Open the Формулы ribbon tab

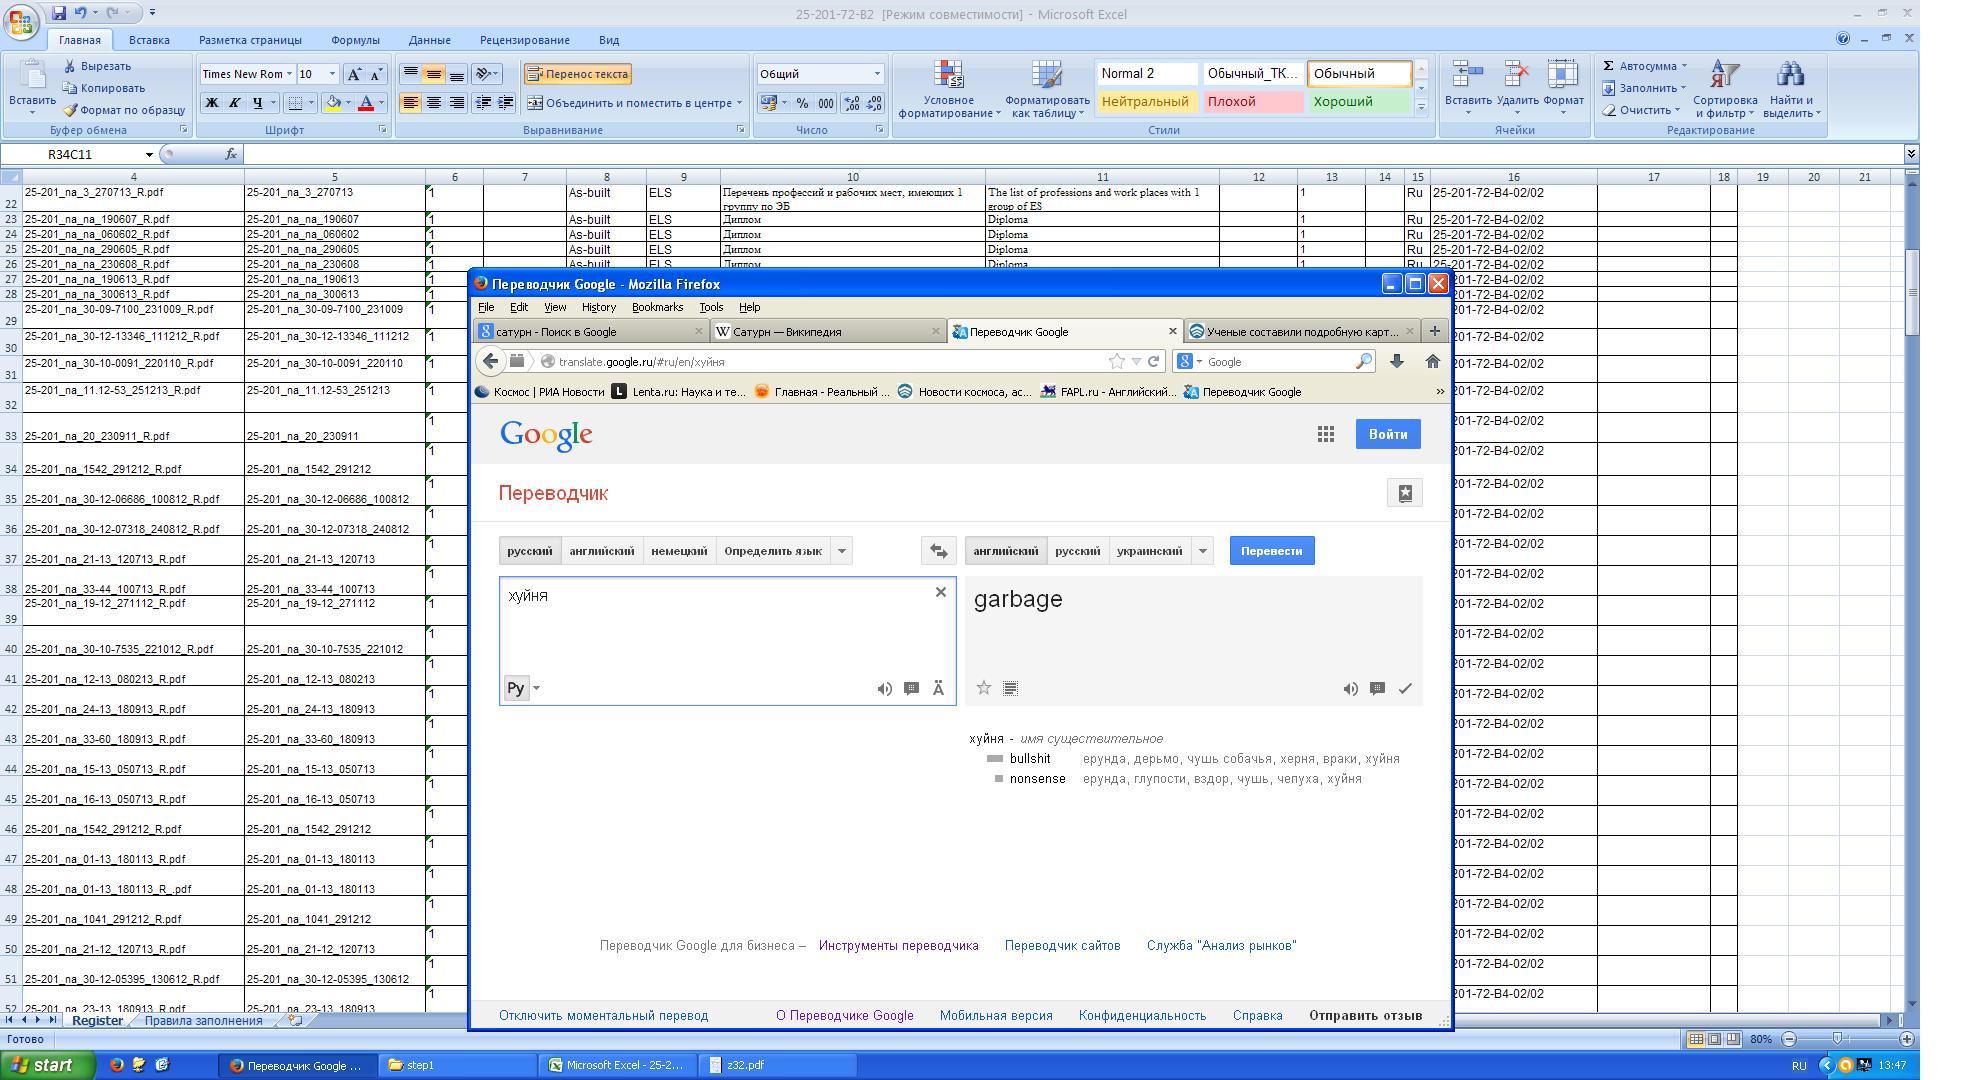[x=355, y=40]
